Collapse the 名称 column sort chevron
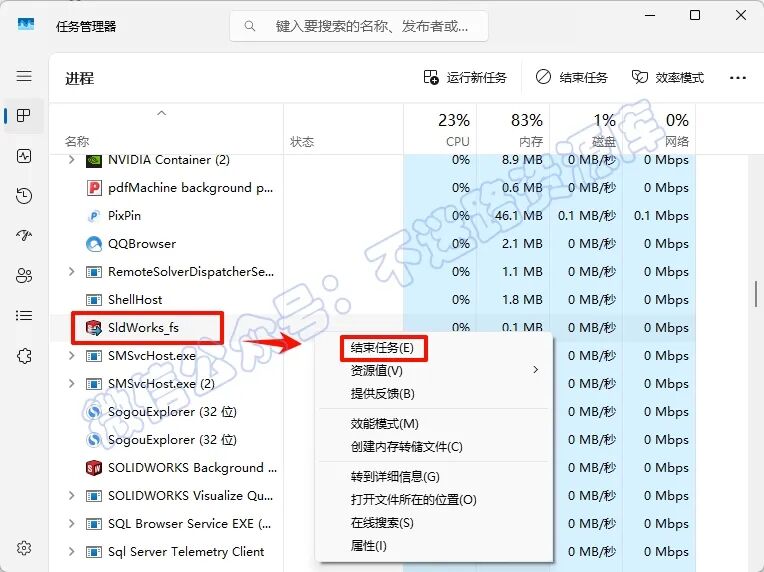Screen dimensions: 764x572 click(x=162, y=113)
